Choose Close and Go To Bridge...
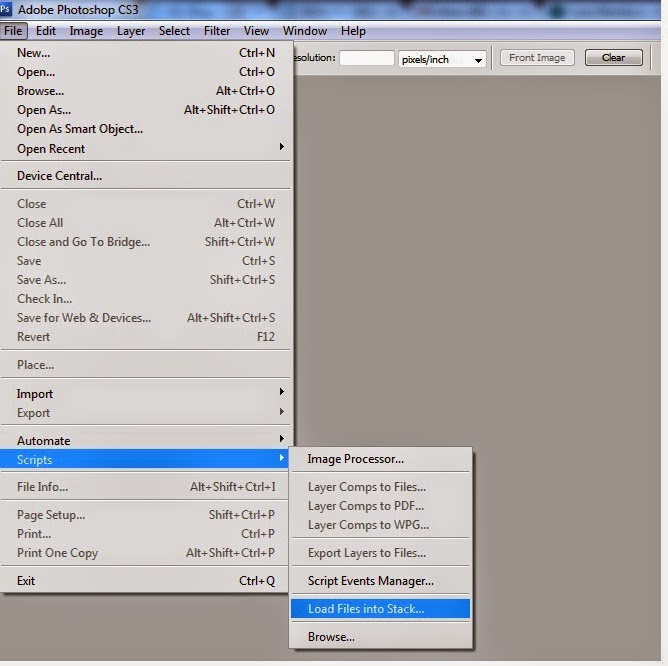The height and width of the screenshot is (666, 668). (146, 242)
